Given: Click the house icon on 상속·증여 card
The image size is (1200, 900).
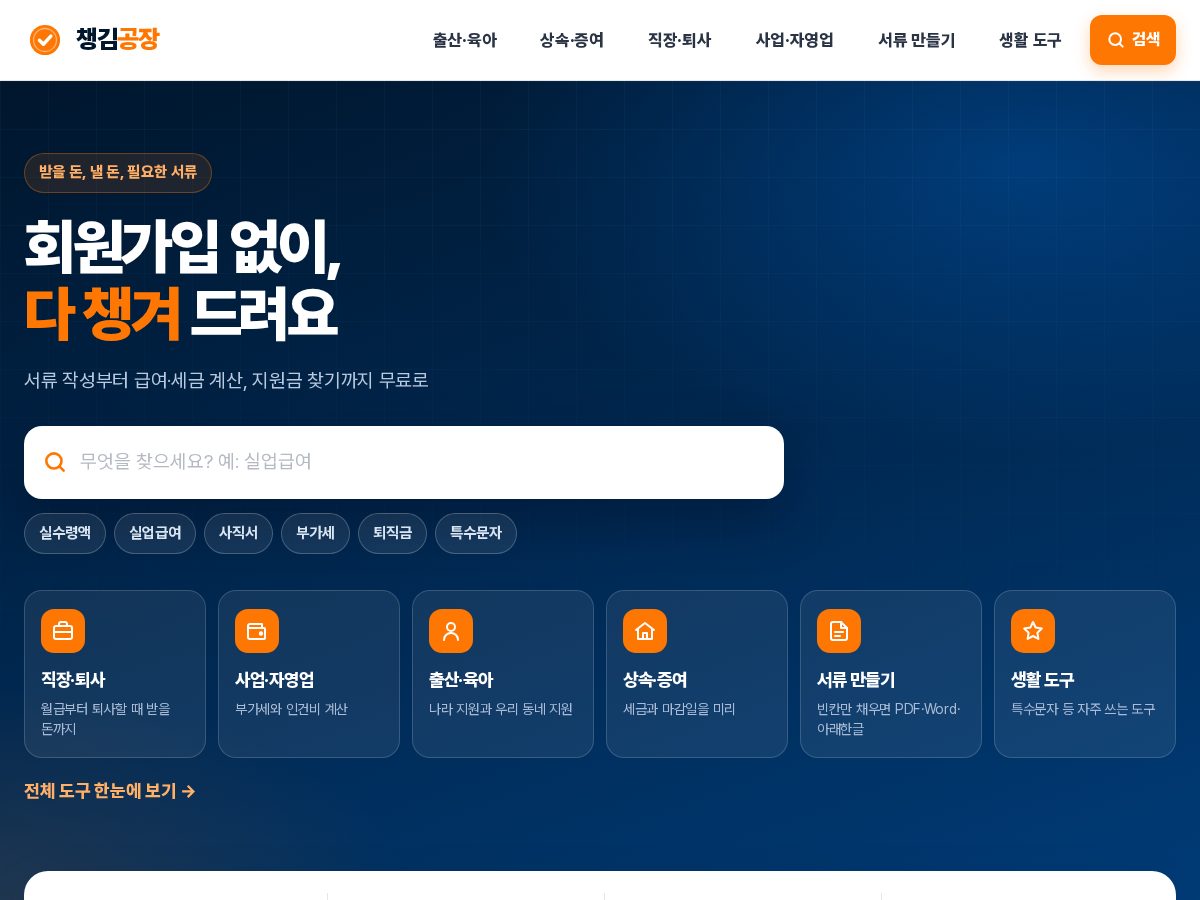Looking at the screenshot, I should point(645,631).
